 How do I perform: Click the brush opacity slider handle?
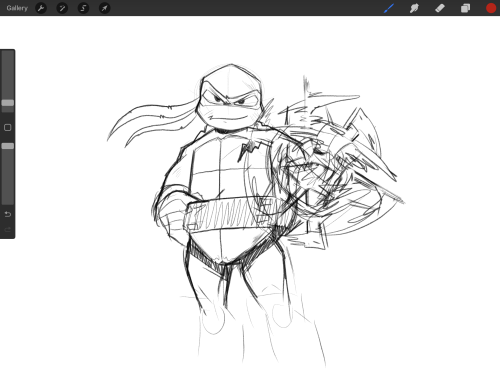coord(8,146)
